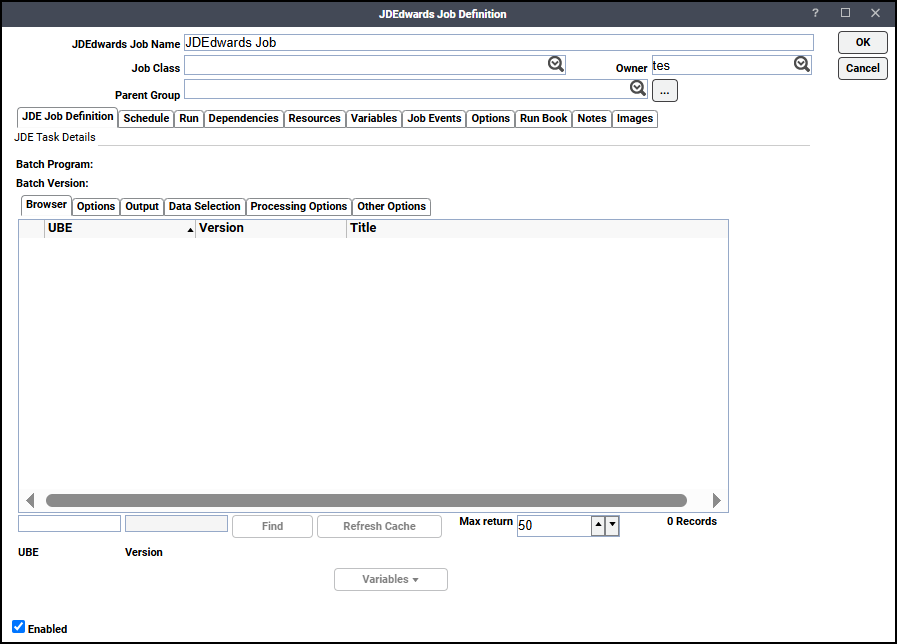897x644 pixels.
Task: Select the JDE Job Definition tab
Action: pos(68,117)
